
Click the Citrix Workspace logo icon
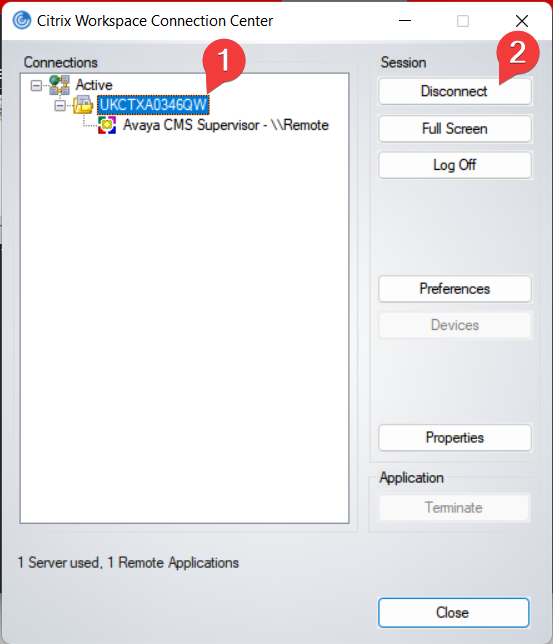coord(22,20)
